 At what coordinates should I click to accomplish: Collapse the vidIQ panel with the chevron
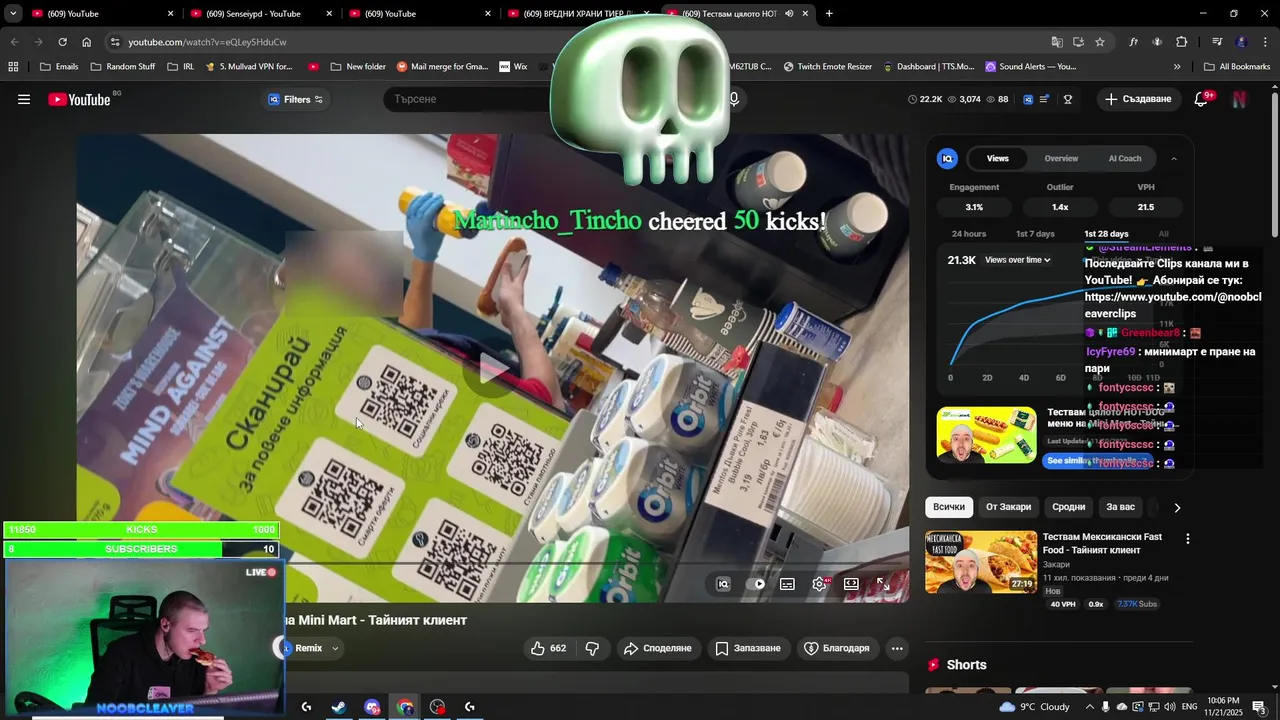click(x=1174, y=158)
